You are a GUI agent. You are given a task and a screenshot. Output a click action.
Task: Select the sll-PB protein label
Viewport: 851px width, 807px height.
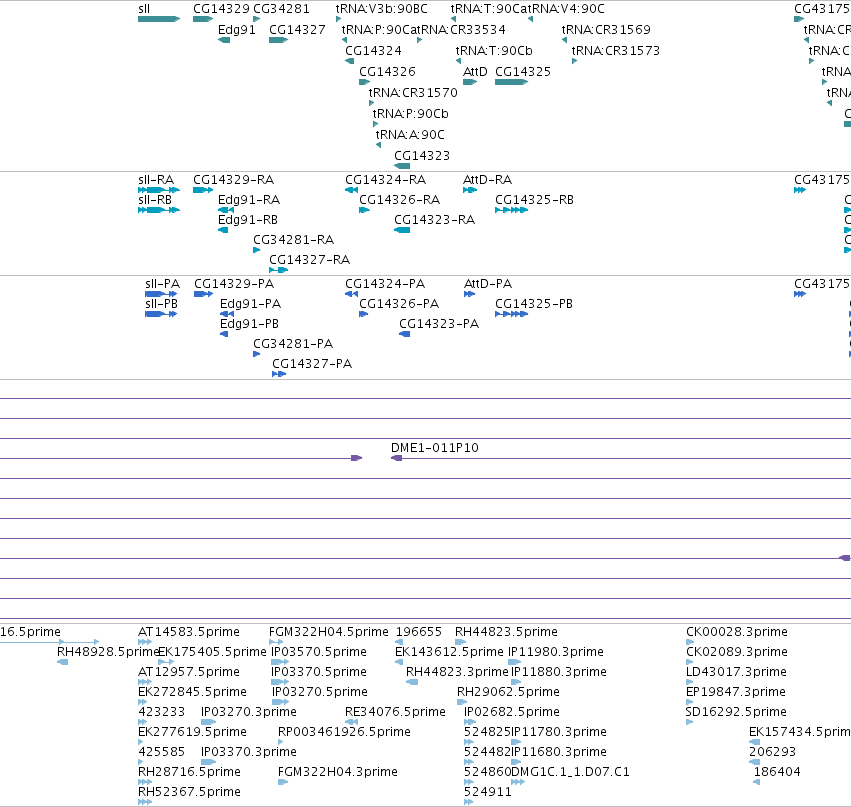click(x=161, y=304)
